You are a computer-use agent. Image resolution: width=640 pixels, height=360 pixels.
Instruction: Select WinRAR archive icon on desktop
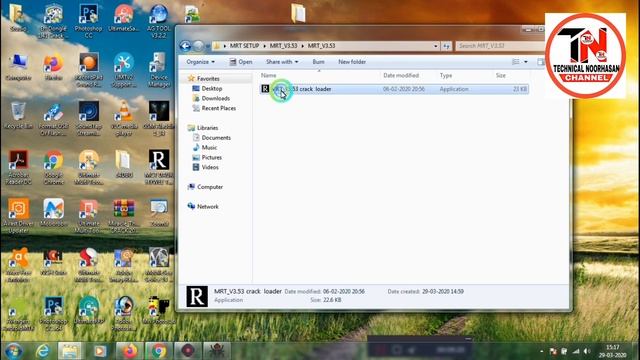[x=124, y=216]
